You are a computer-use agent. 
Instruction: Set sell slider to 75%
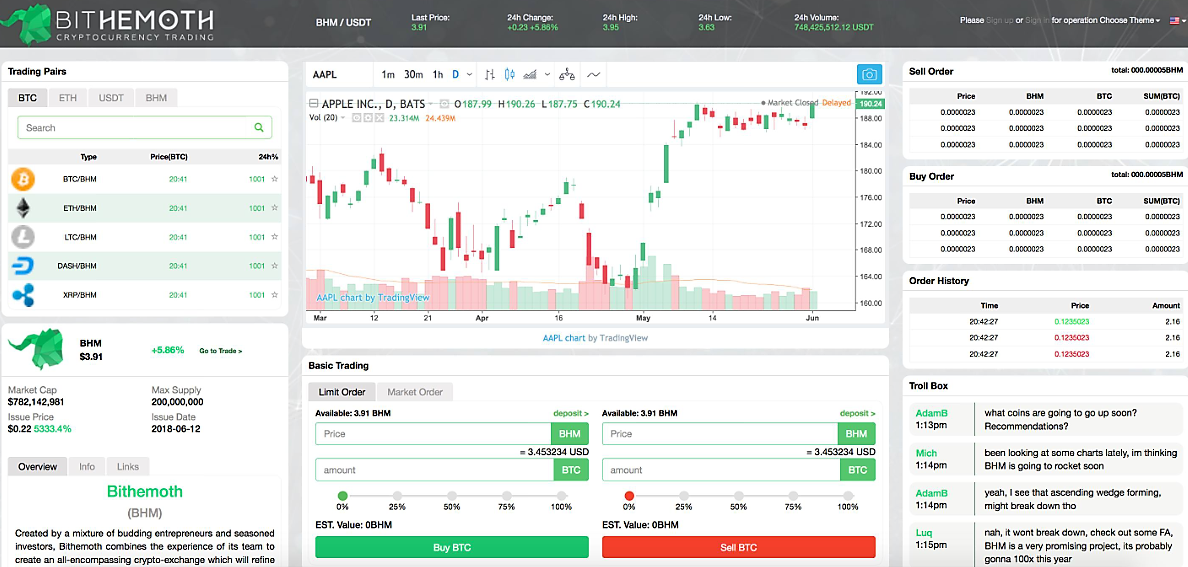tap(793, 496)
